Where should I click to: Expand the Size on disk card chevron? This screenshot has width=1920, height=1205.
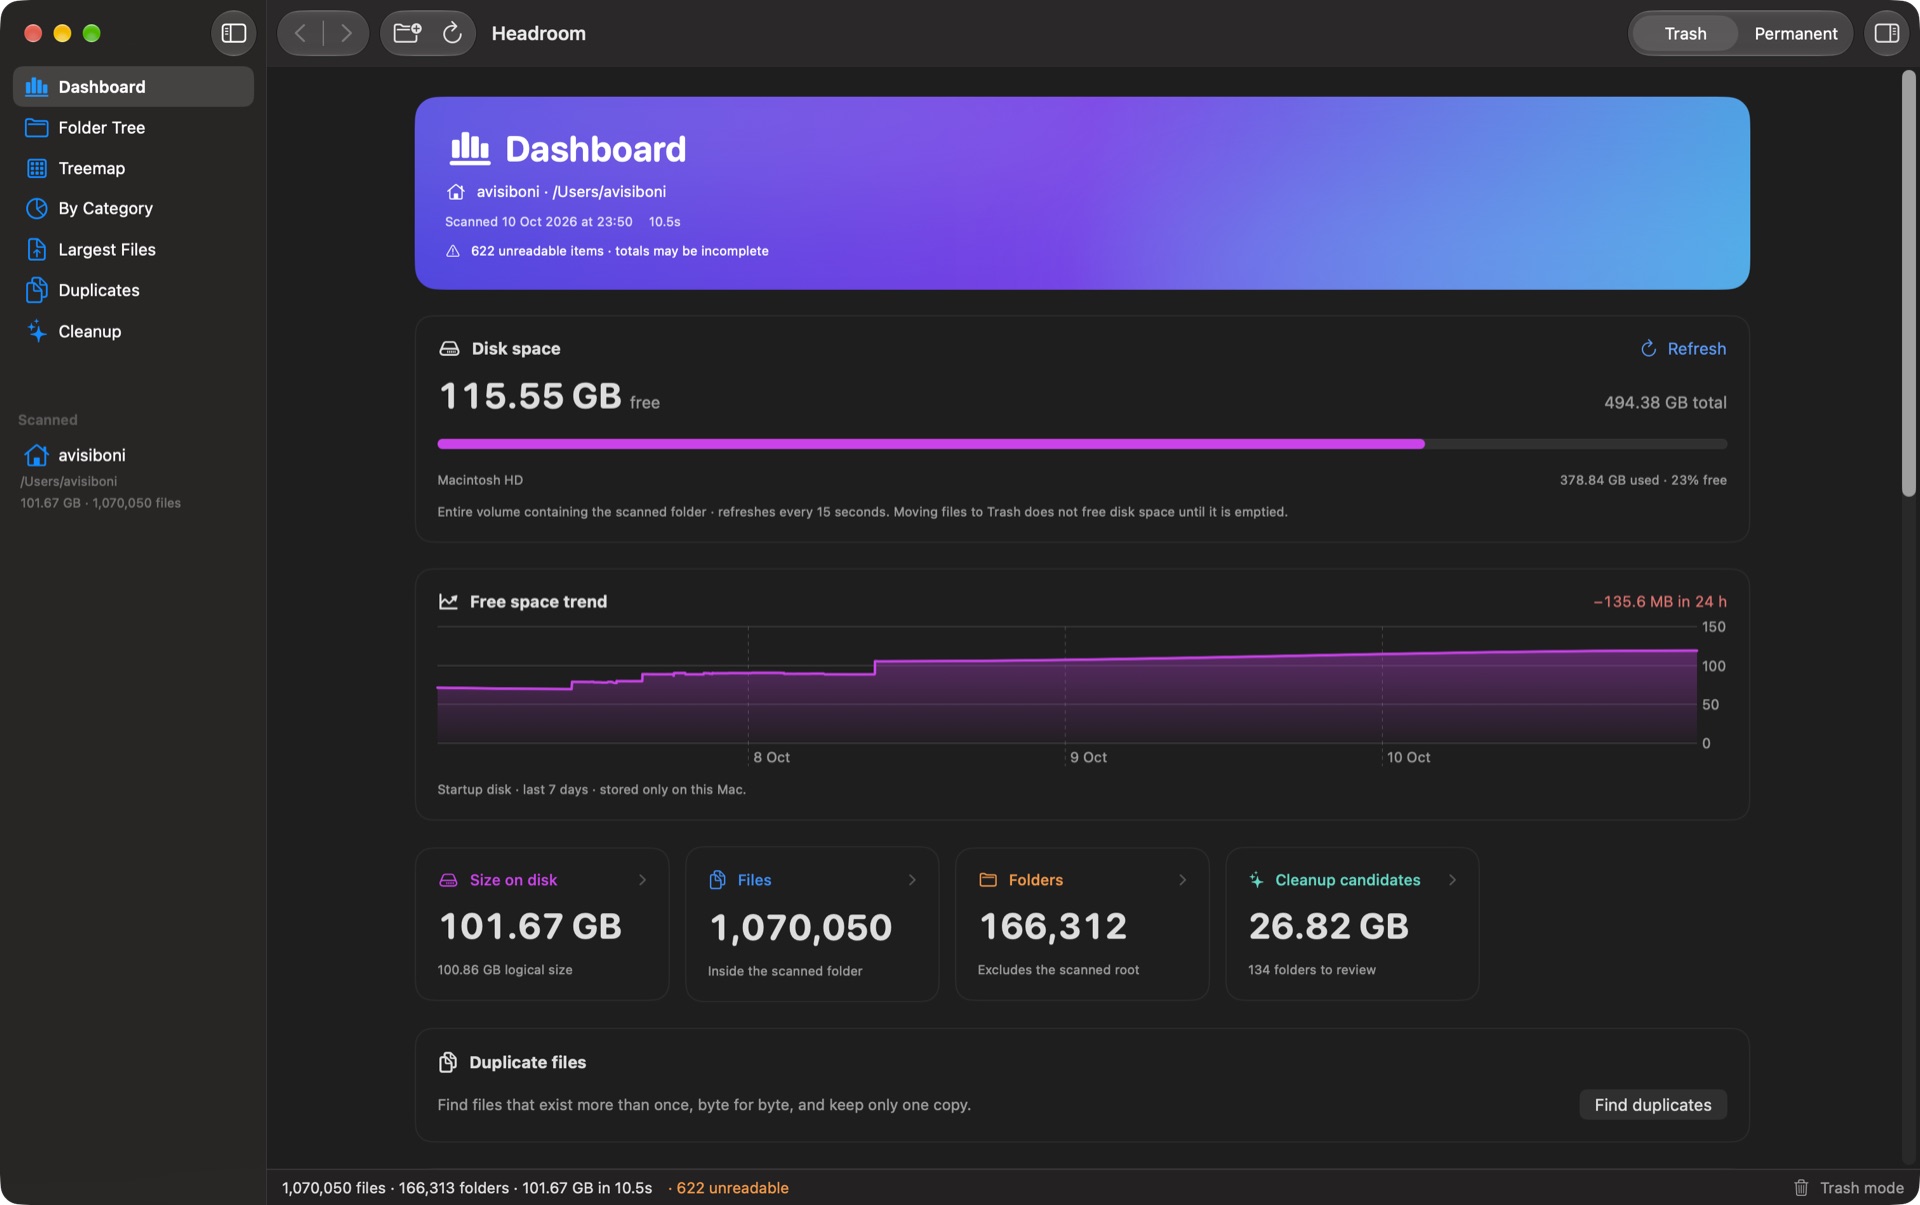(642, 880)
